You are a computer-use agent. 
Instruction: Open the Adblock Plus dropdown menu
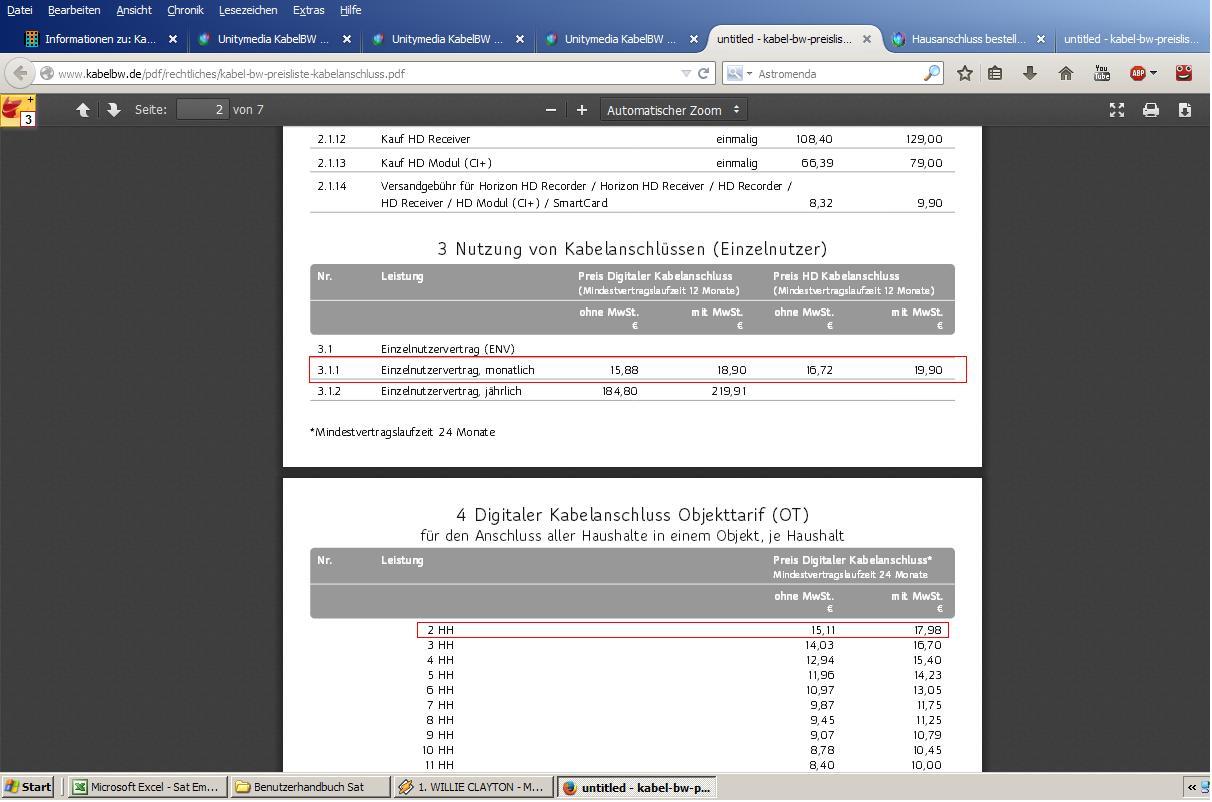pyautogui.click(x=1152, y=73)
